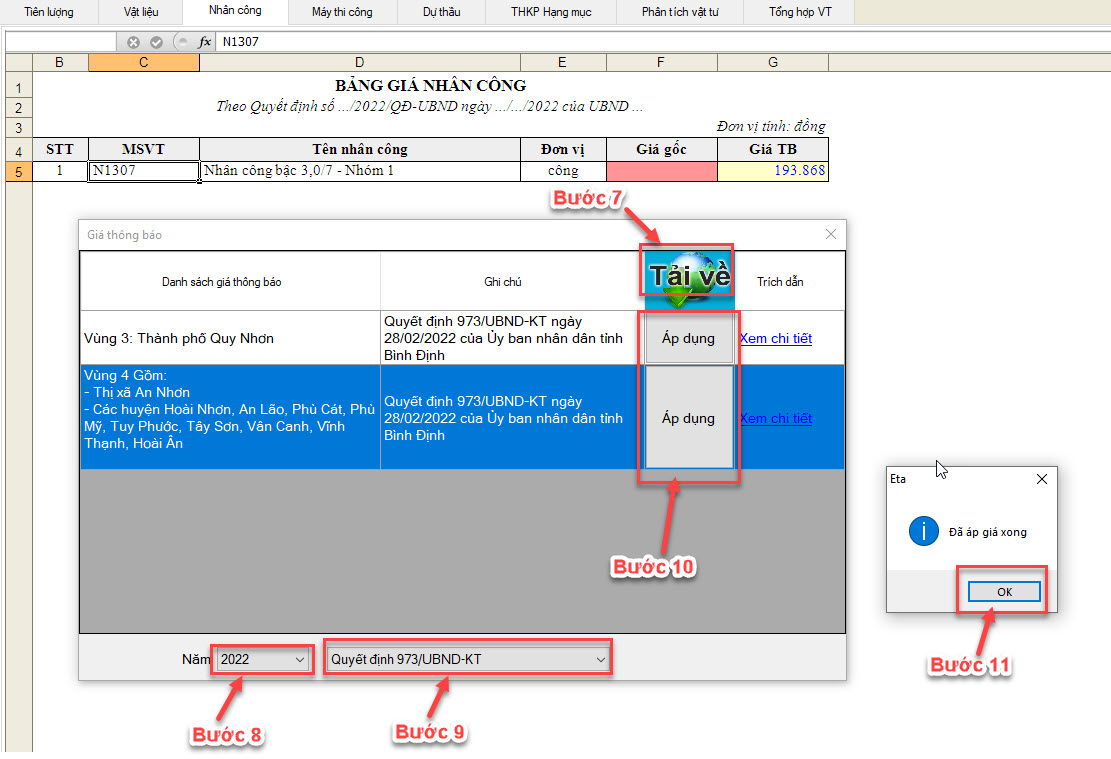Viewport: 1111px width, 759px height.
Task: Select column G header
Action: pyautogui.click(x=773, y=62)
